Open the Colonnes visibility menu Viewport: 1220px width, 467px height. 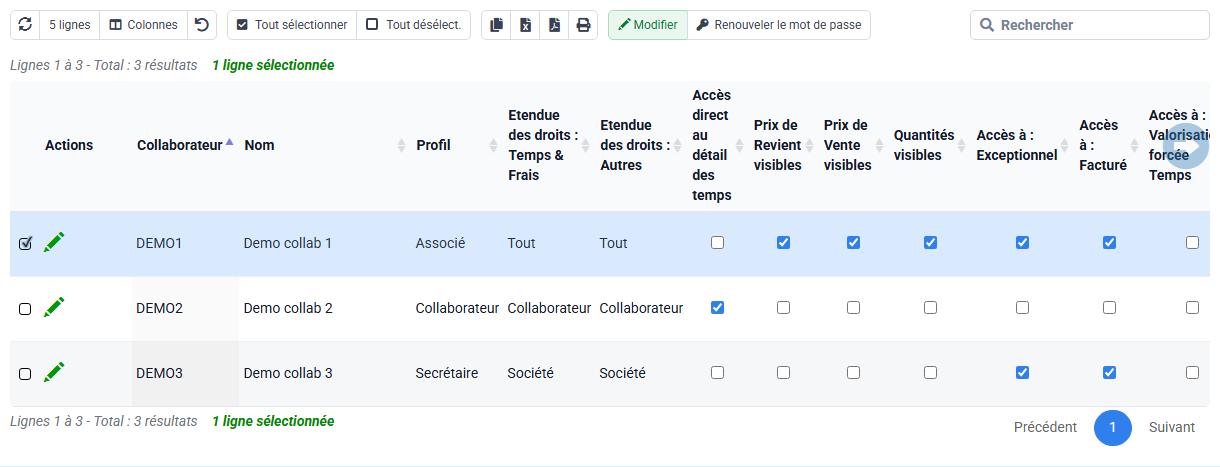(x=143, y=25)
